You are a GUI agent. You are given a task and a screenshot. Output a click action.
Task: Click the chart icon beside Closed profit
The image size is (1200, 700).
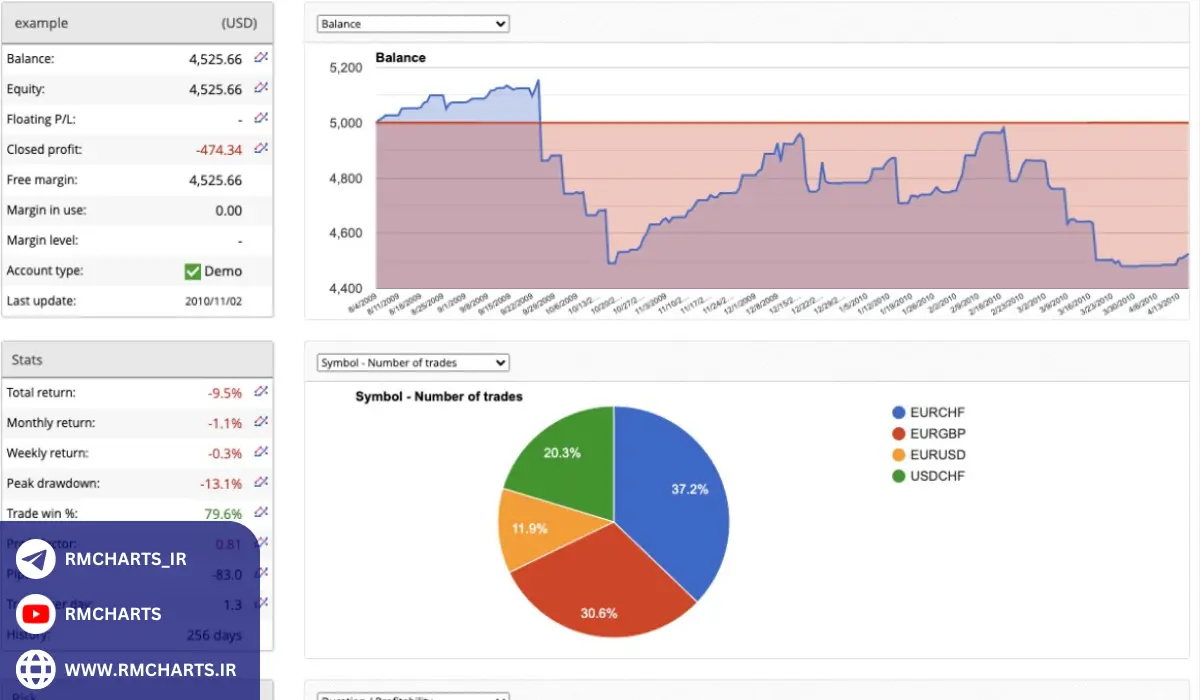261,148
